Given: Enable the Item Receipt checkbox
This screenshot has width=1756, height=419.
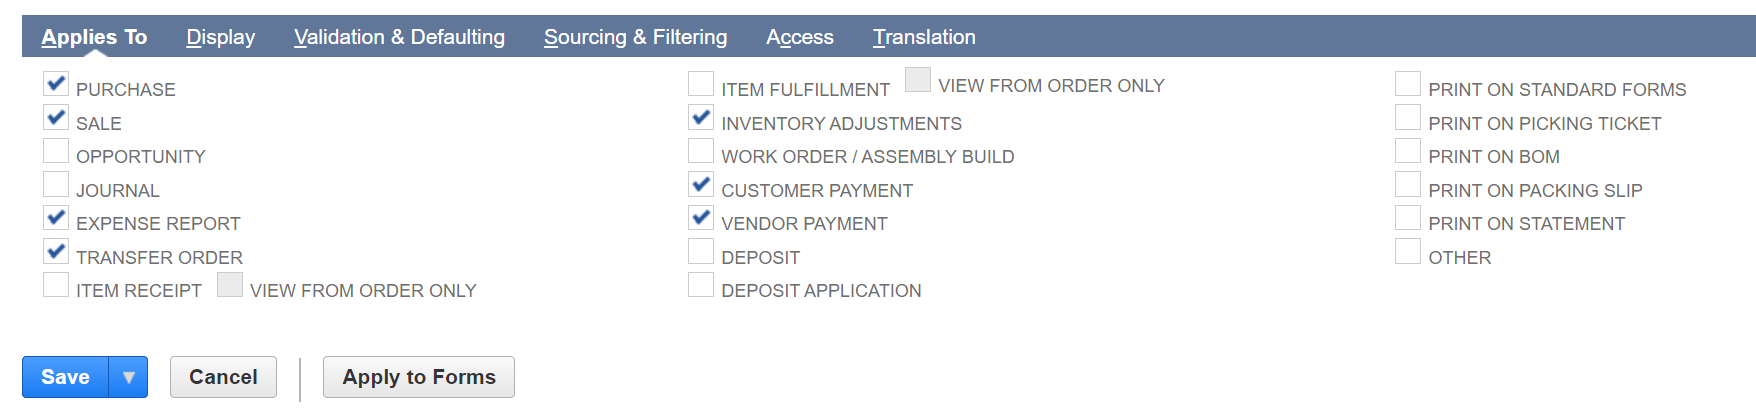Looking at the screenshot, I should (x=56, y=285).
